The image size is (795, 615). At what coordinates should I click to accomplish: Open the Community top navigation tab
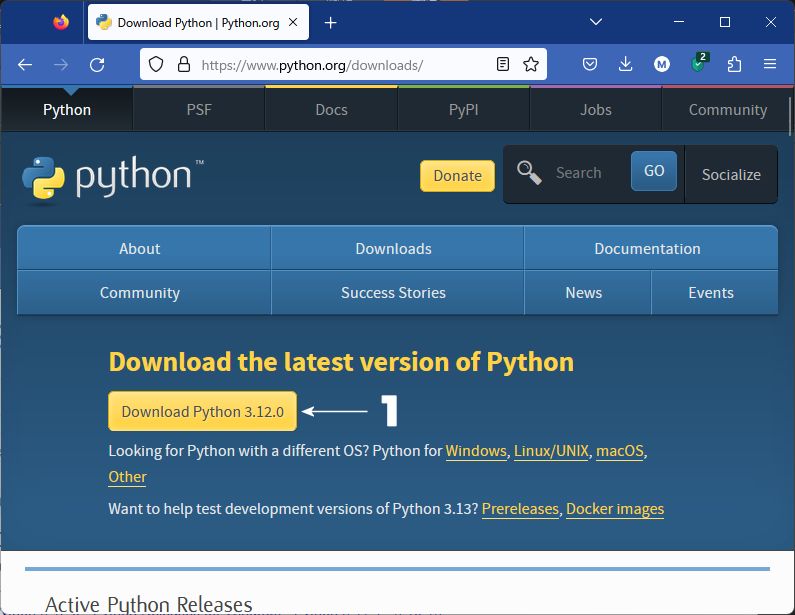[728, 110]
